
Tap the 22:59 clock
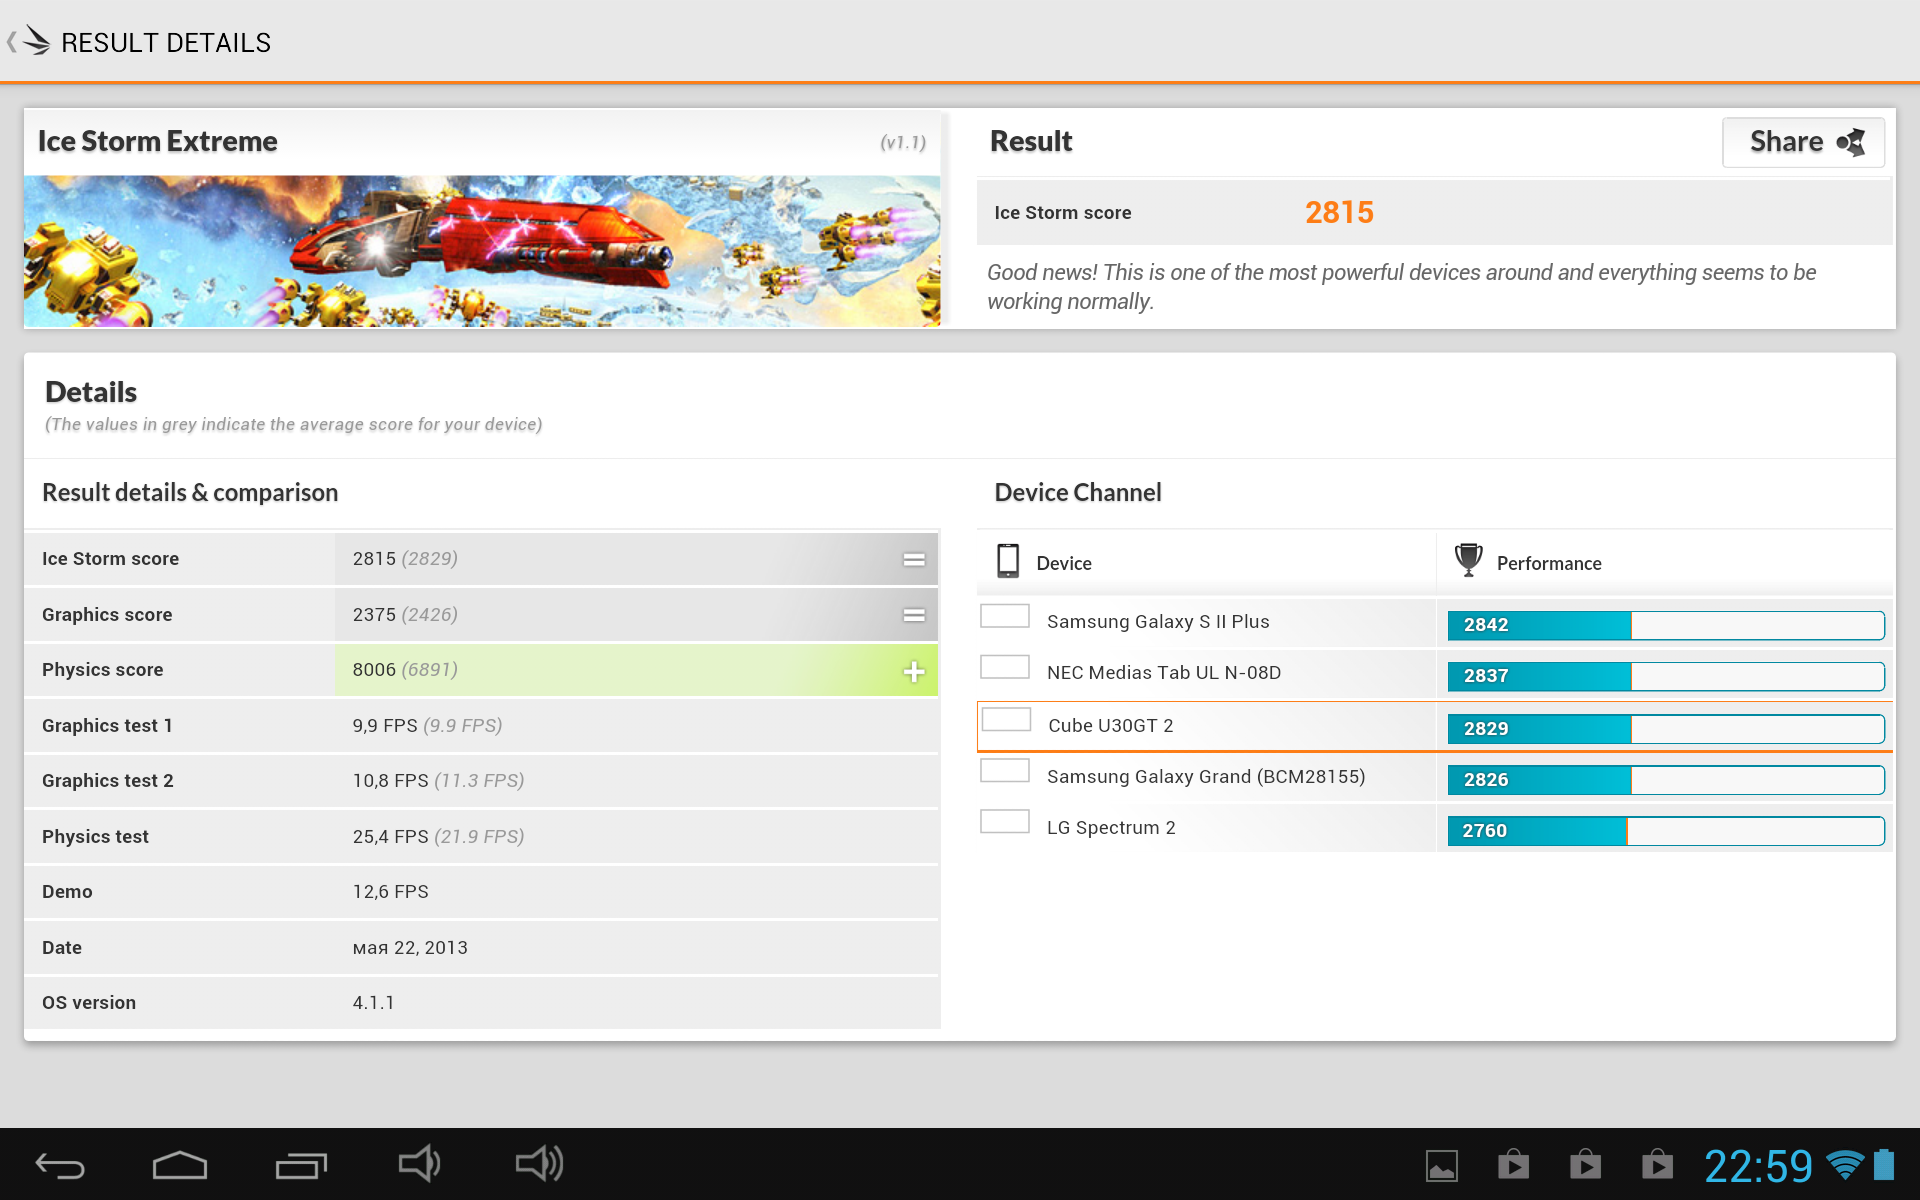click(1758, 1166)
